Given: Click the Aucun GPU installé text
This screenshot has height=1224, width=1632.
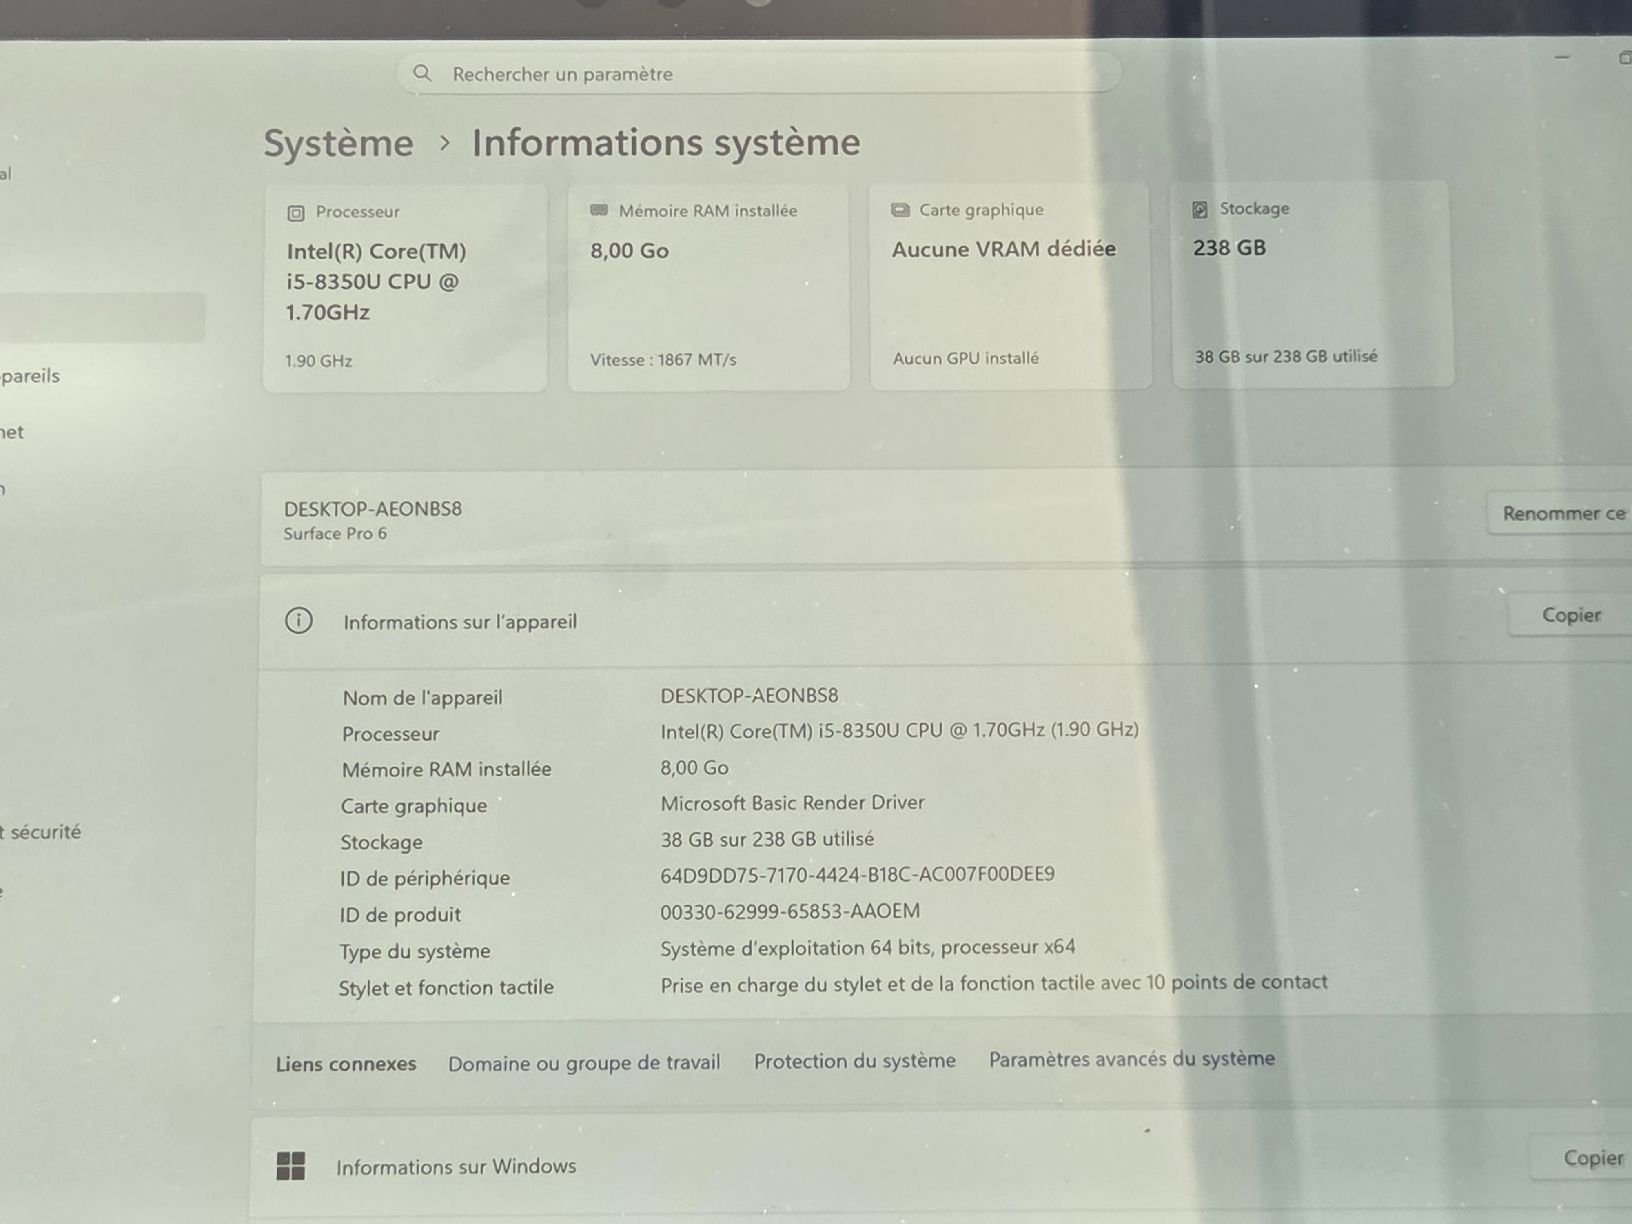Looking at the screenshot, I should click(x=966, y=358).
